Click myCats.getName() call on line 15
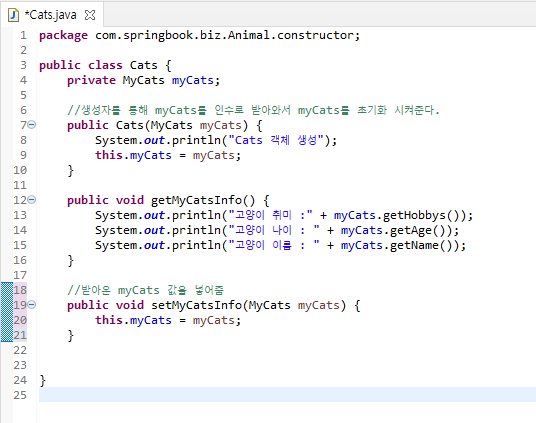This screenshot has width=536, height=423. click(x=400, y=246)
